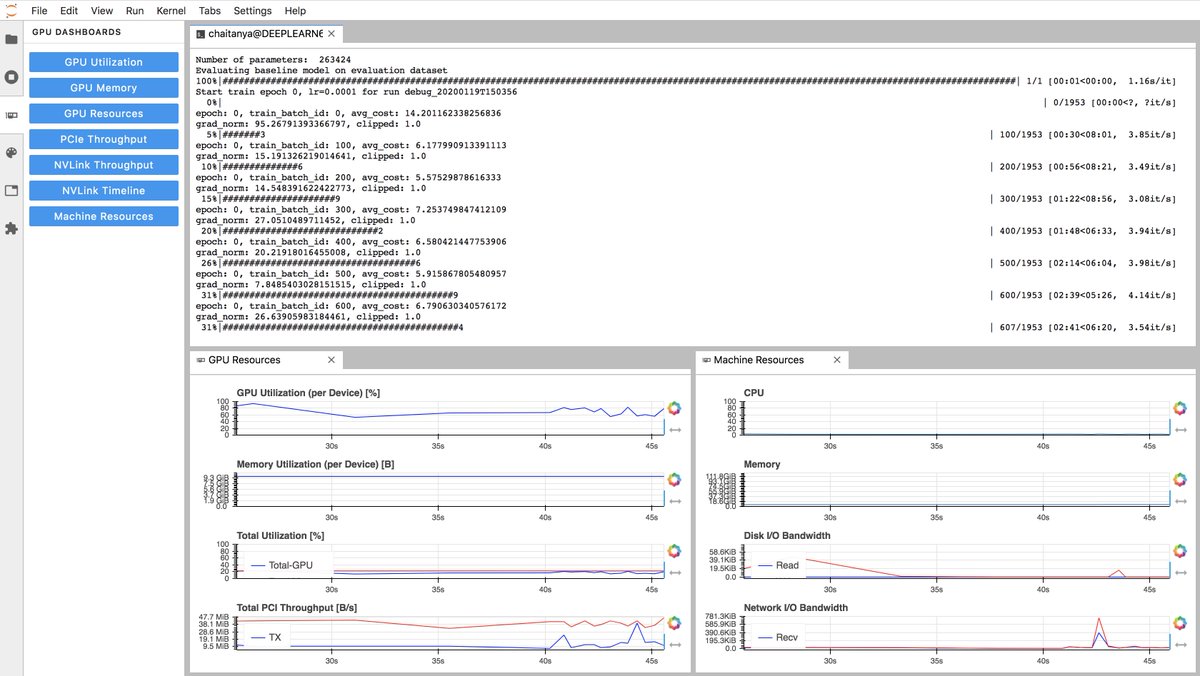Click the 'Start train epoch 0' terminal line
The image size is (1200, 676).
tap(356, 92)
